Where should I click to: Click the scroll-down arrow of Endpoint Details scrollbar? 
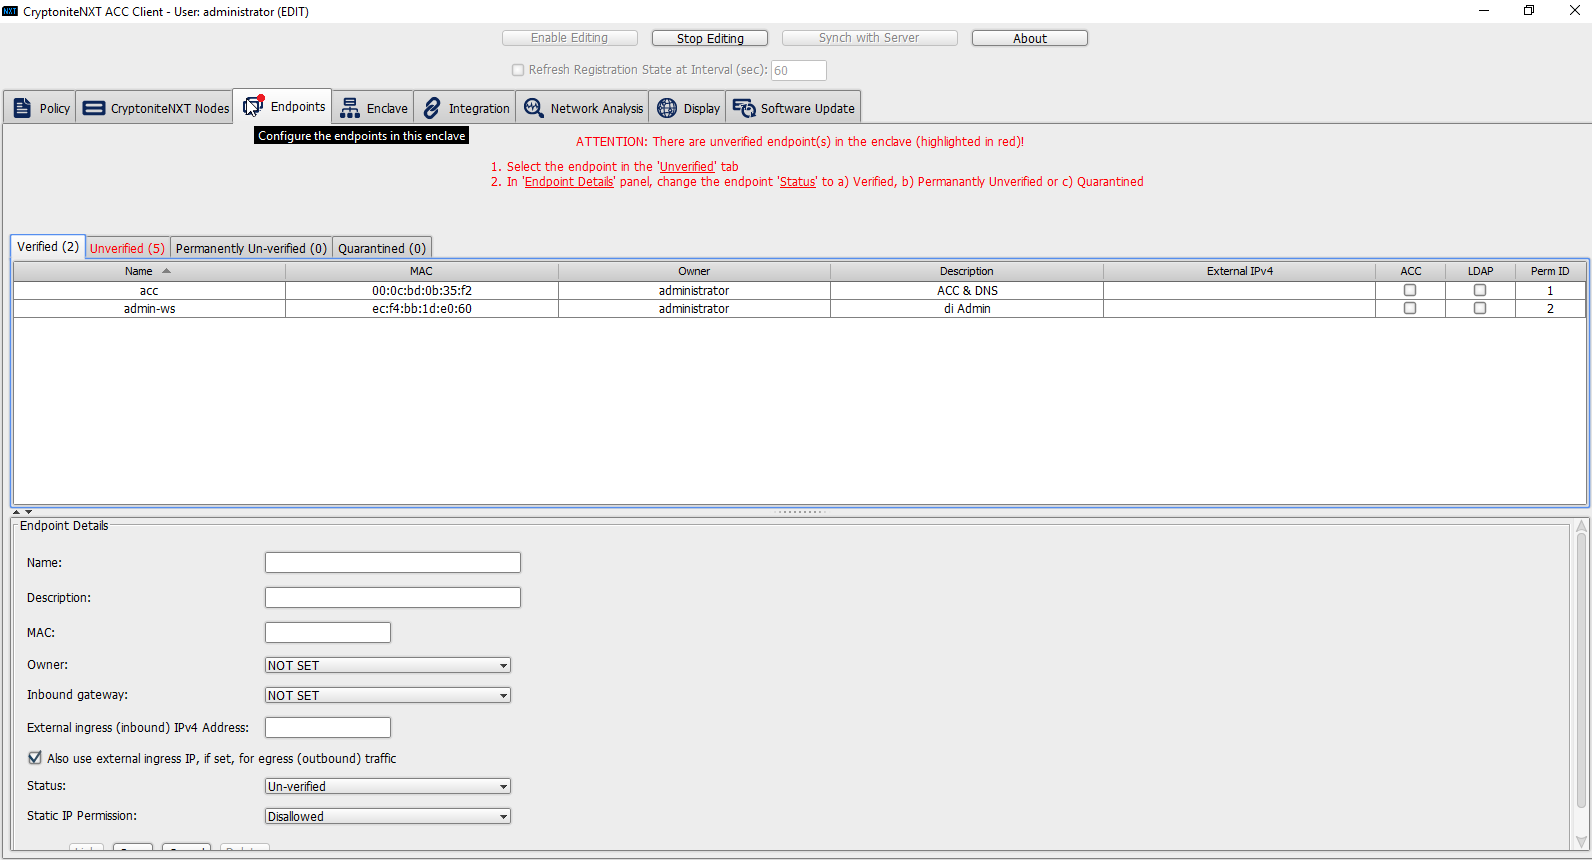(1581, 842)
